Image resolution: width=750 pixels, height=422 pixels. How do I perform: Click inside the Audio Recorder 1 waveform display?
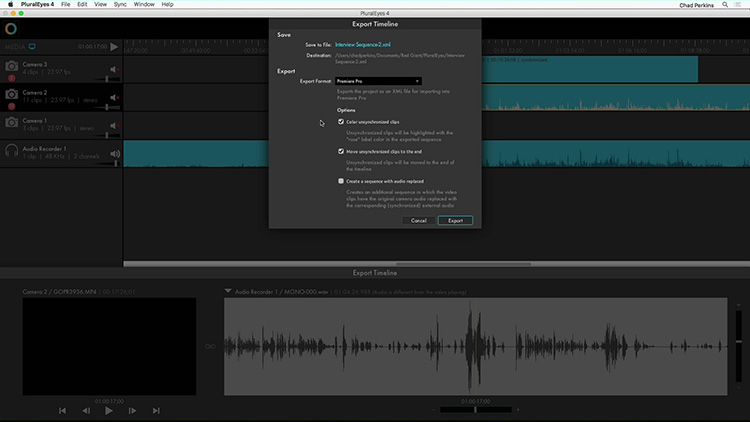475,346
